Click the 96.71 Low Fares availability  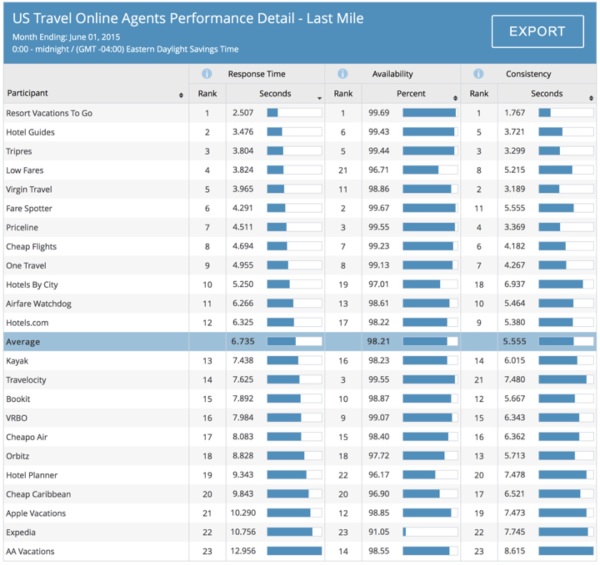pyautogui.click(x=379, y=170)
